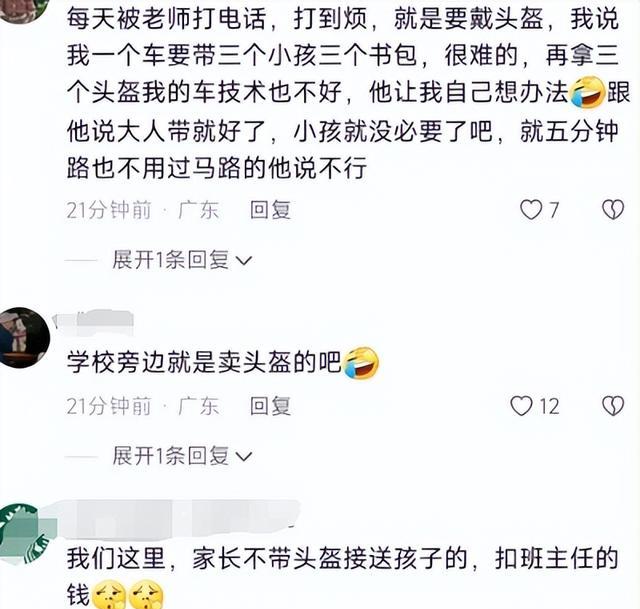Open avatar of the "学校旁边" commenter

coord(22,338)
